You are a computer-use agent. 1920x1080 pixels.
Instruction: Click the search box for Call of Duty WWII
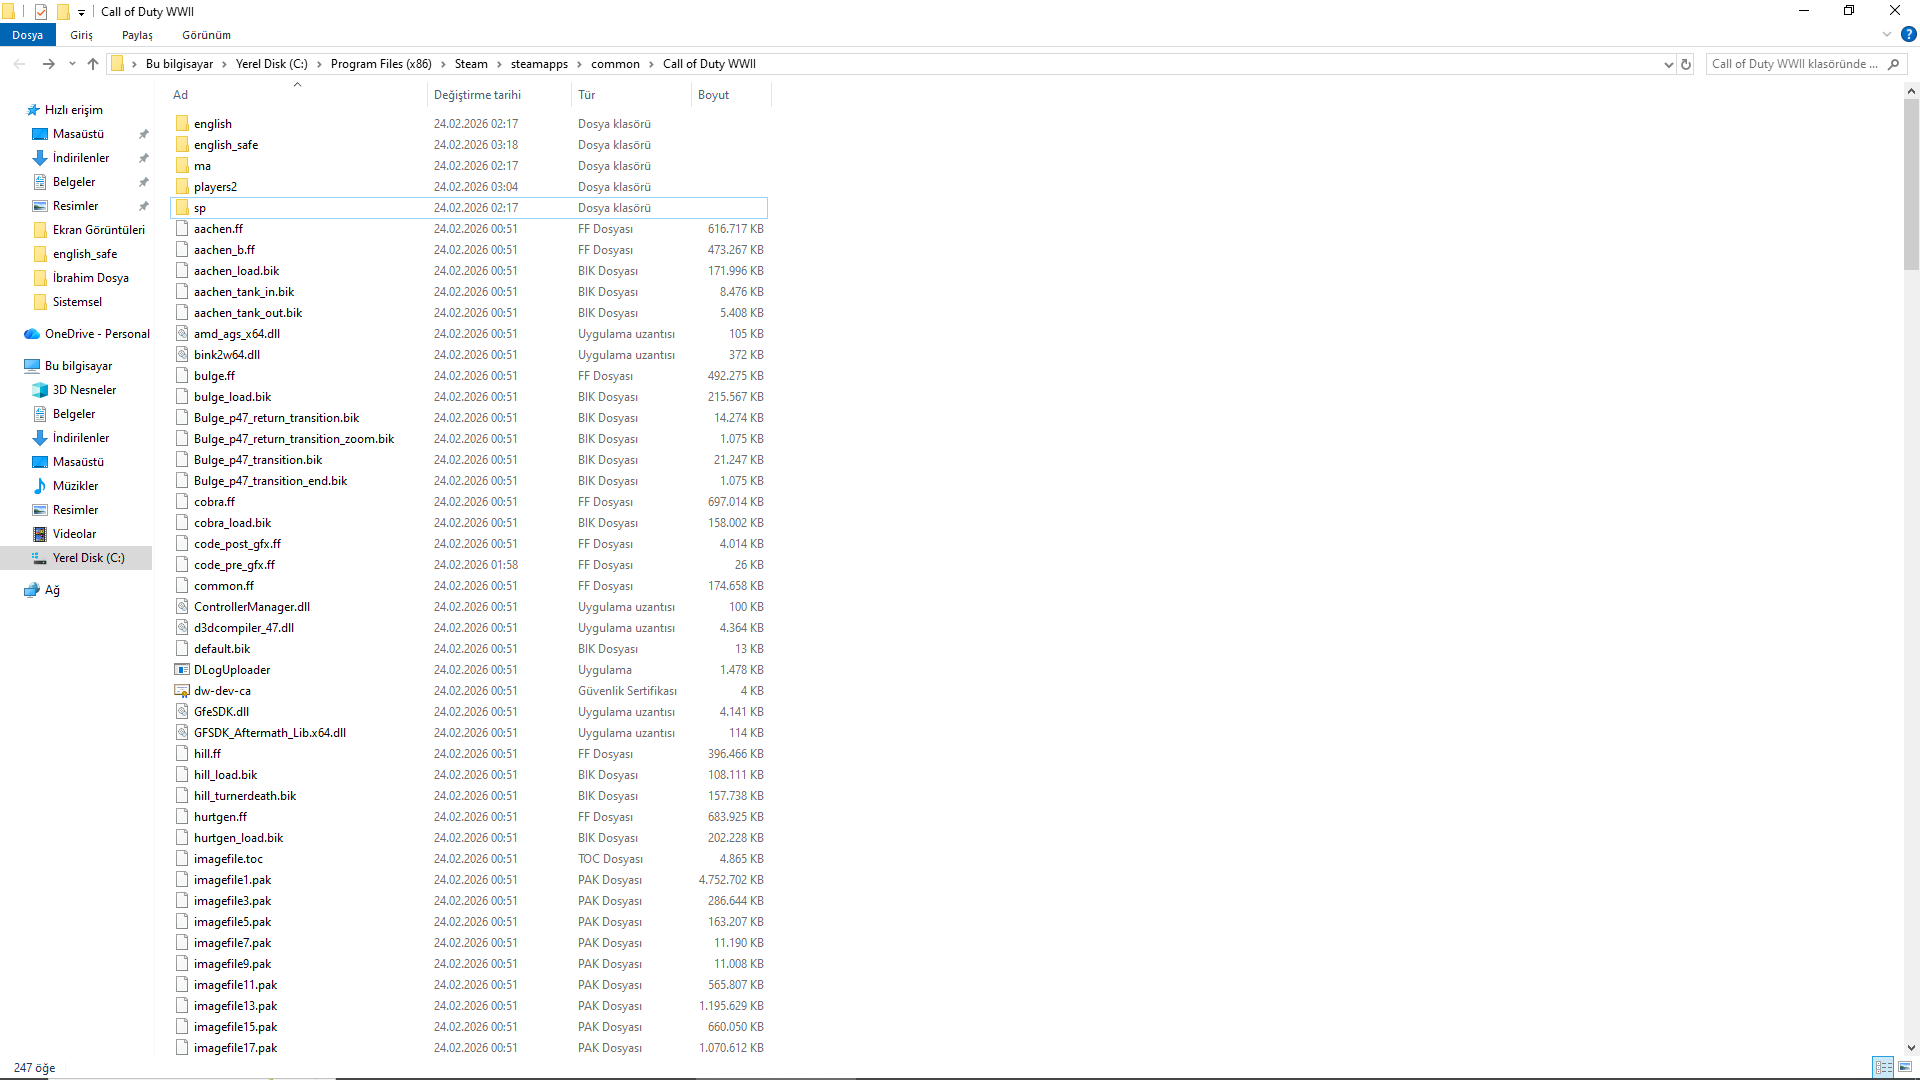tap(1795, 64)
